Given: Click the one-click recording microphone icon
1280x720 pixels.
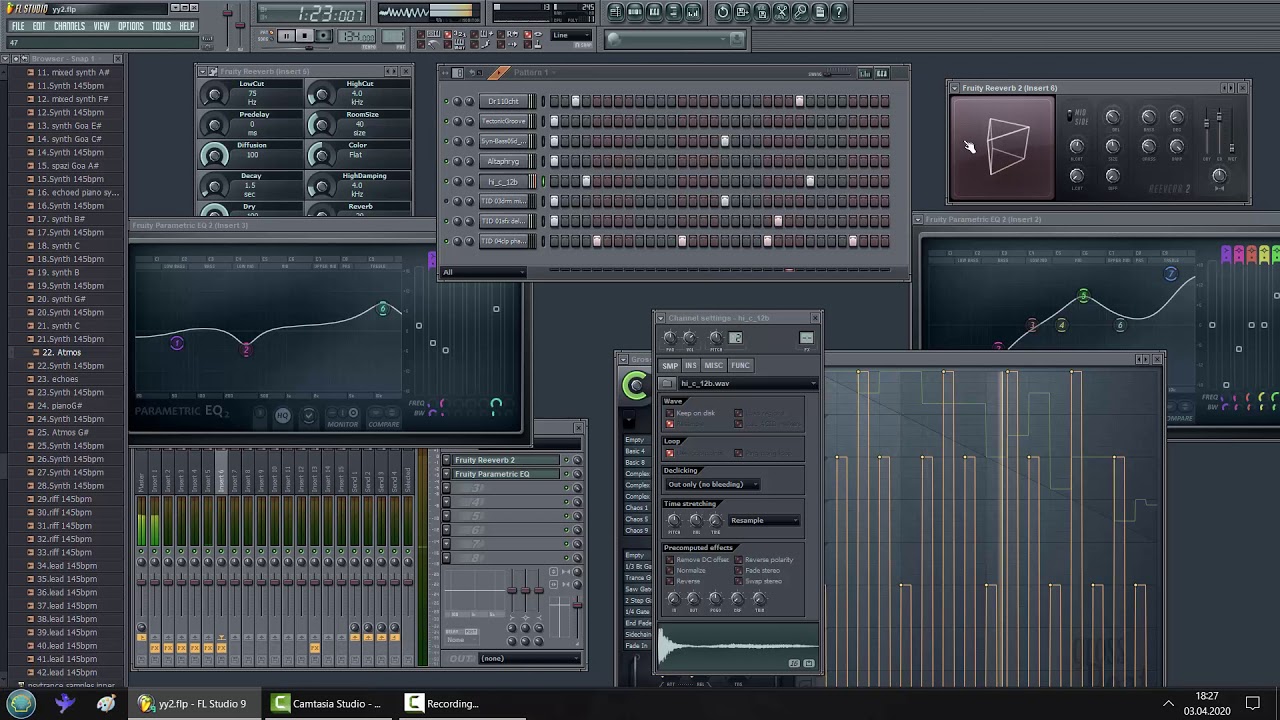Looking at the screenshot, I should 801,12.
